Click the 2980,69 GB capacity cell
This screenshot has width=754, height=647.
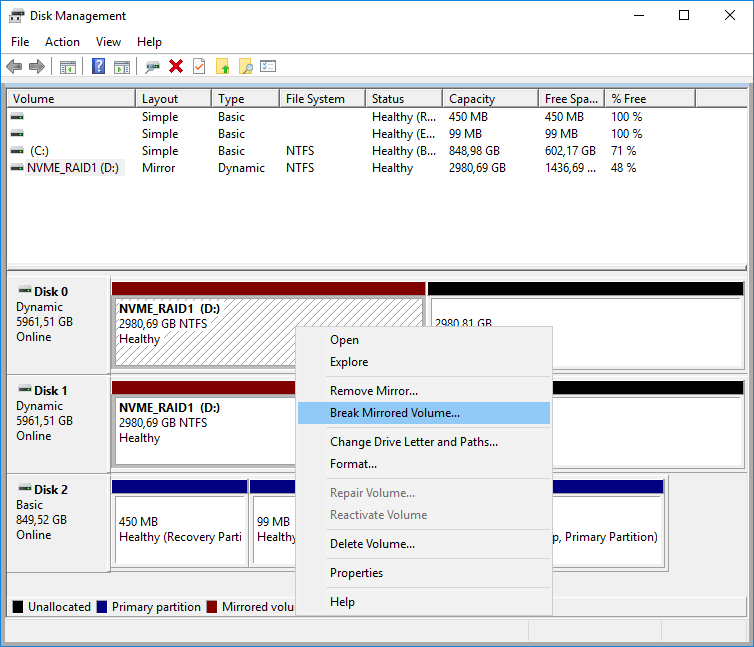pos(478,168)
